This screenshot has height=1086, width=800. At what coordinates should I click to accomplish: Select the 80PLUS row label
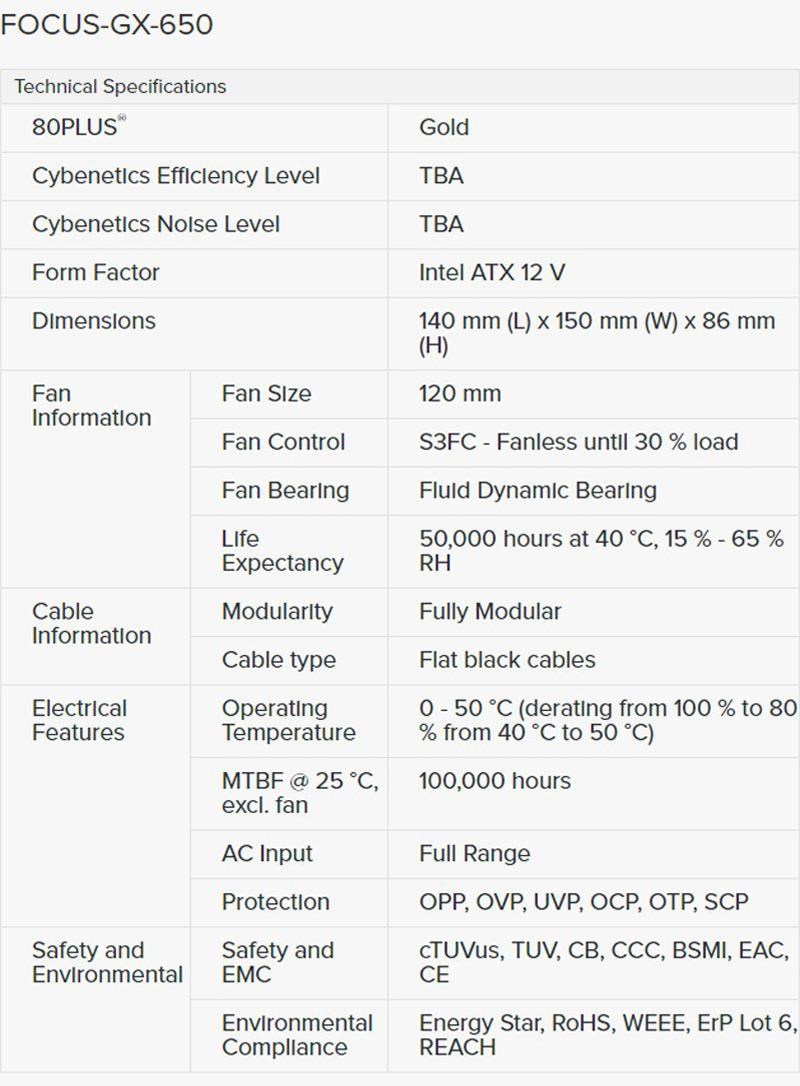click(x=76, y=127)
